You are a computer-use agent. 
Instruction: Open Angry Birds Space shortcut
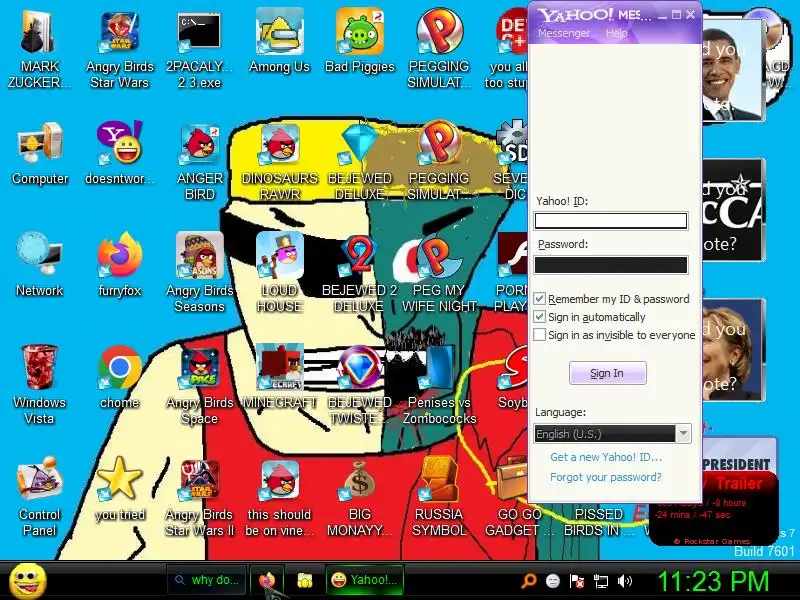[x=199, y=384]
